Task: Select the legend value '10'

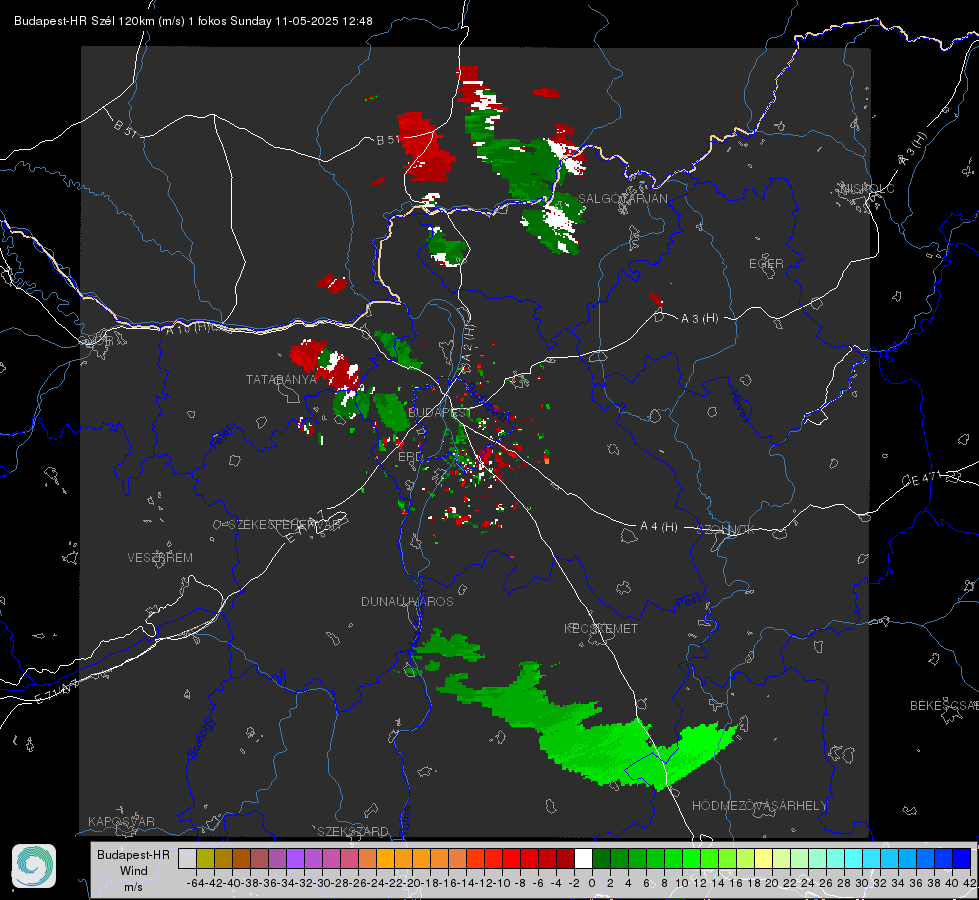Action: tap(682, 883)
